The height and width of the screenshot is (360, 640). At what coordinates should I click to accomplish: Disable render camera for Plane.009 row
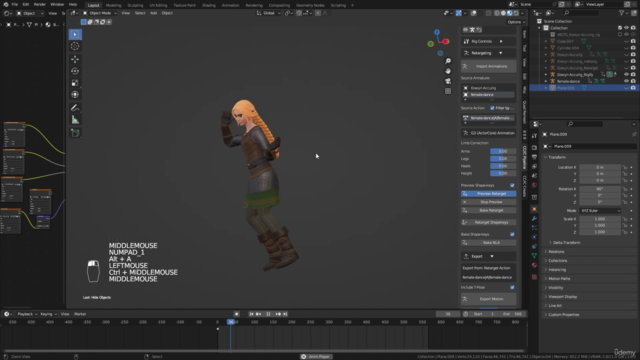[x=633, y=88]
